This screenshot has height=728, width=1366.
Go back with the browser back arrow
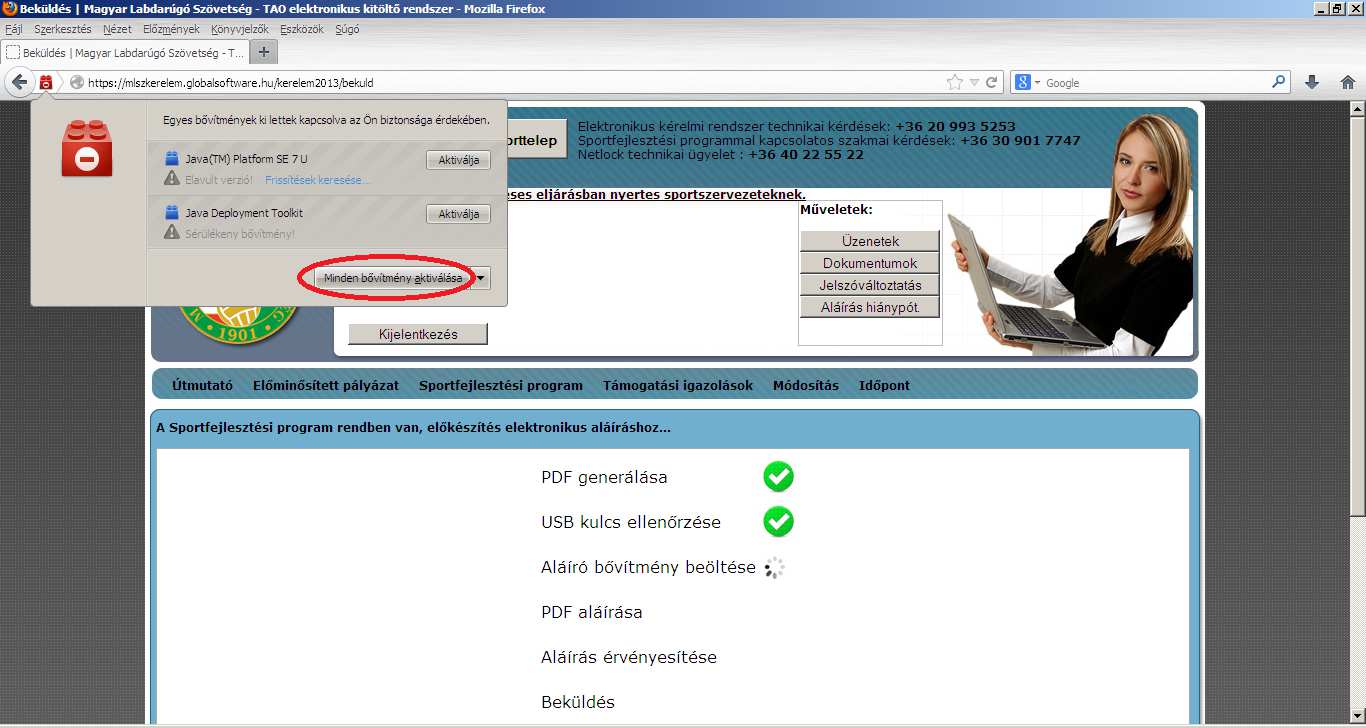click(19, 83)
